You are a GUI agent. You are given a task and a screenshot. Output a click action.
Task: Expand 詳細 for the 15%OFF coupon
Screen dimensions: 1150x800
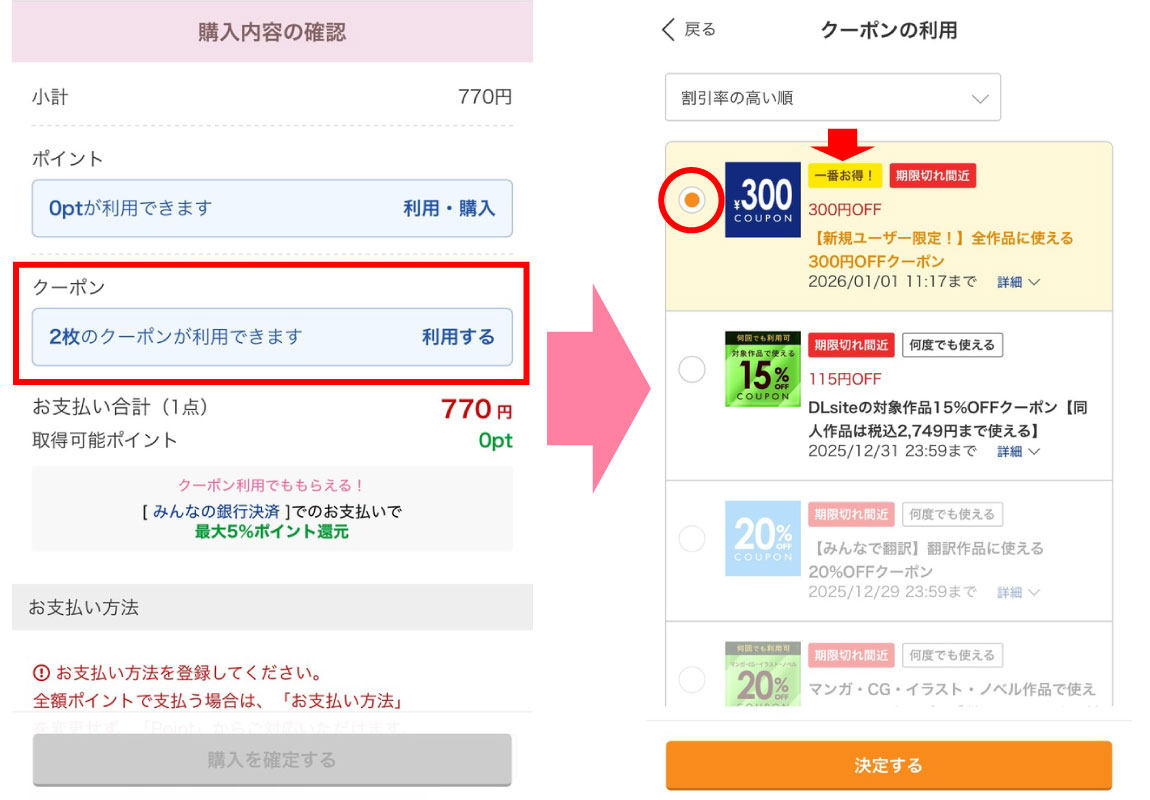point(1018,452)
